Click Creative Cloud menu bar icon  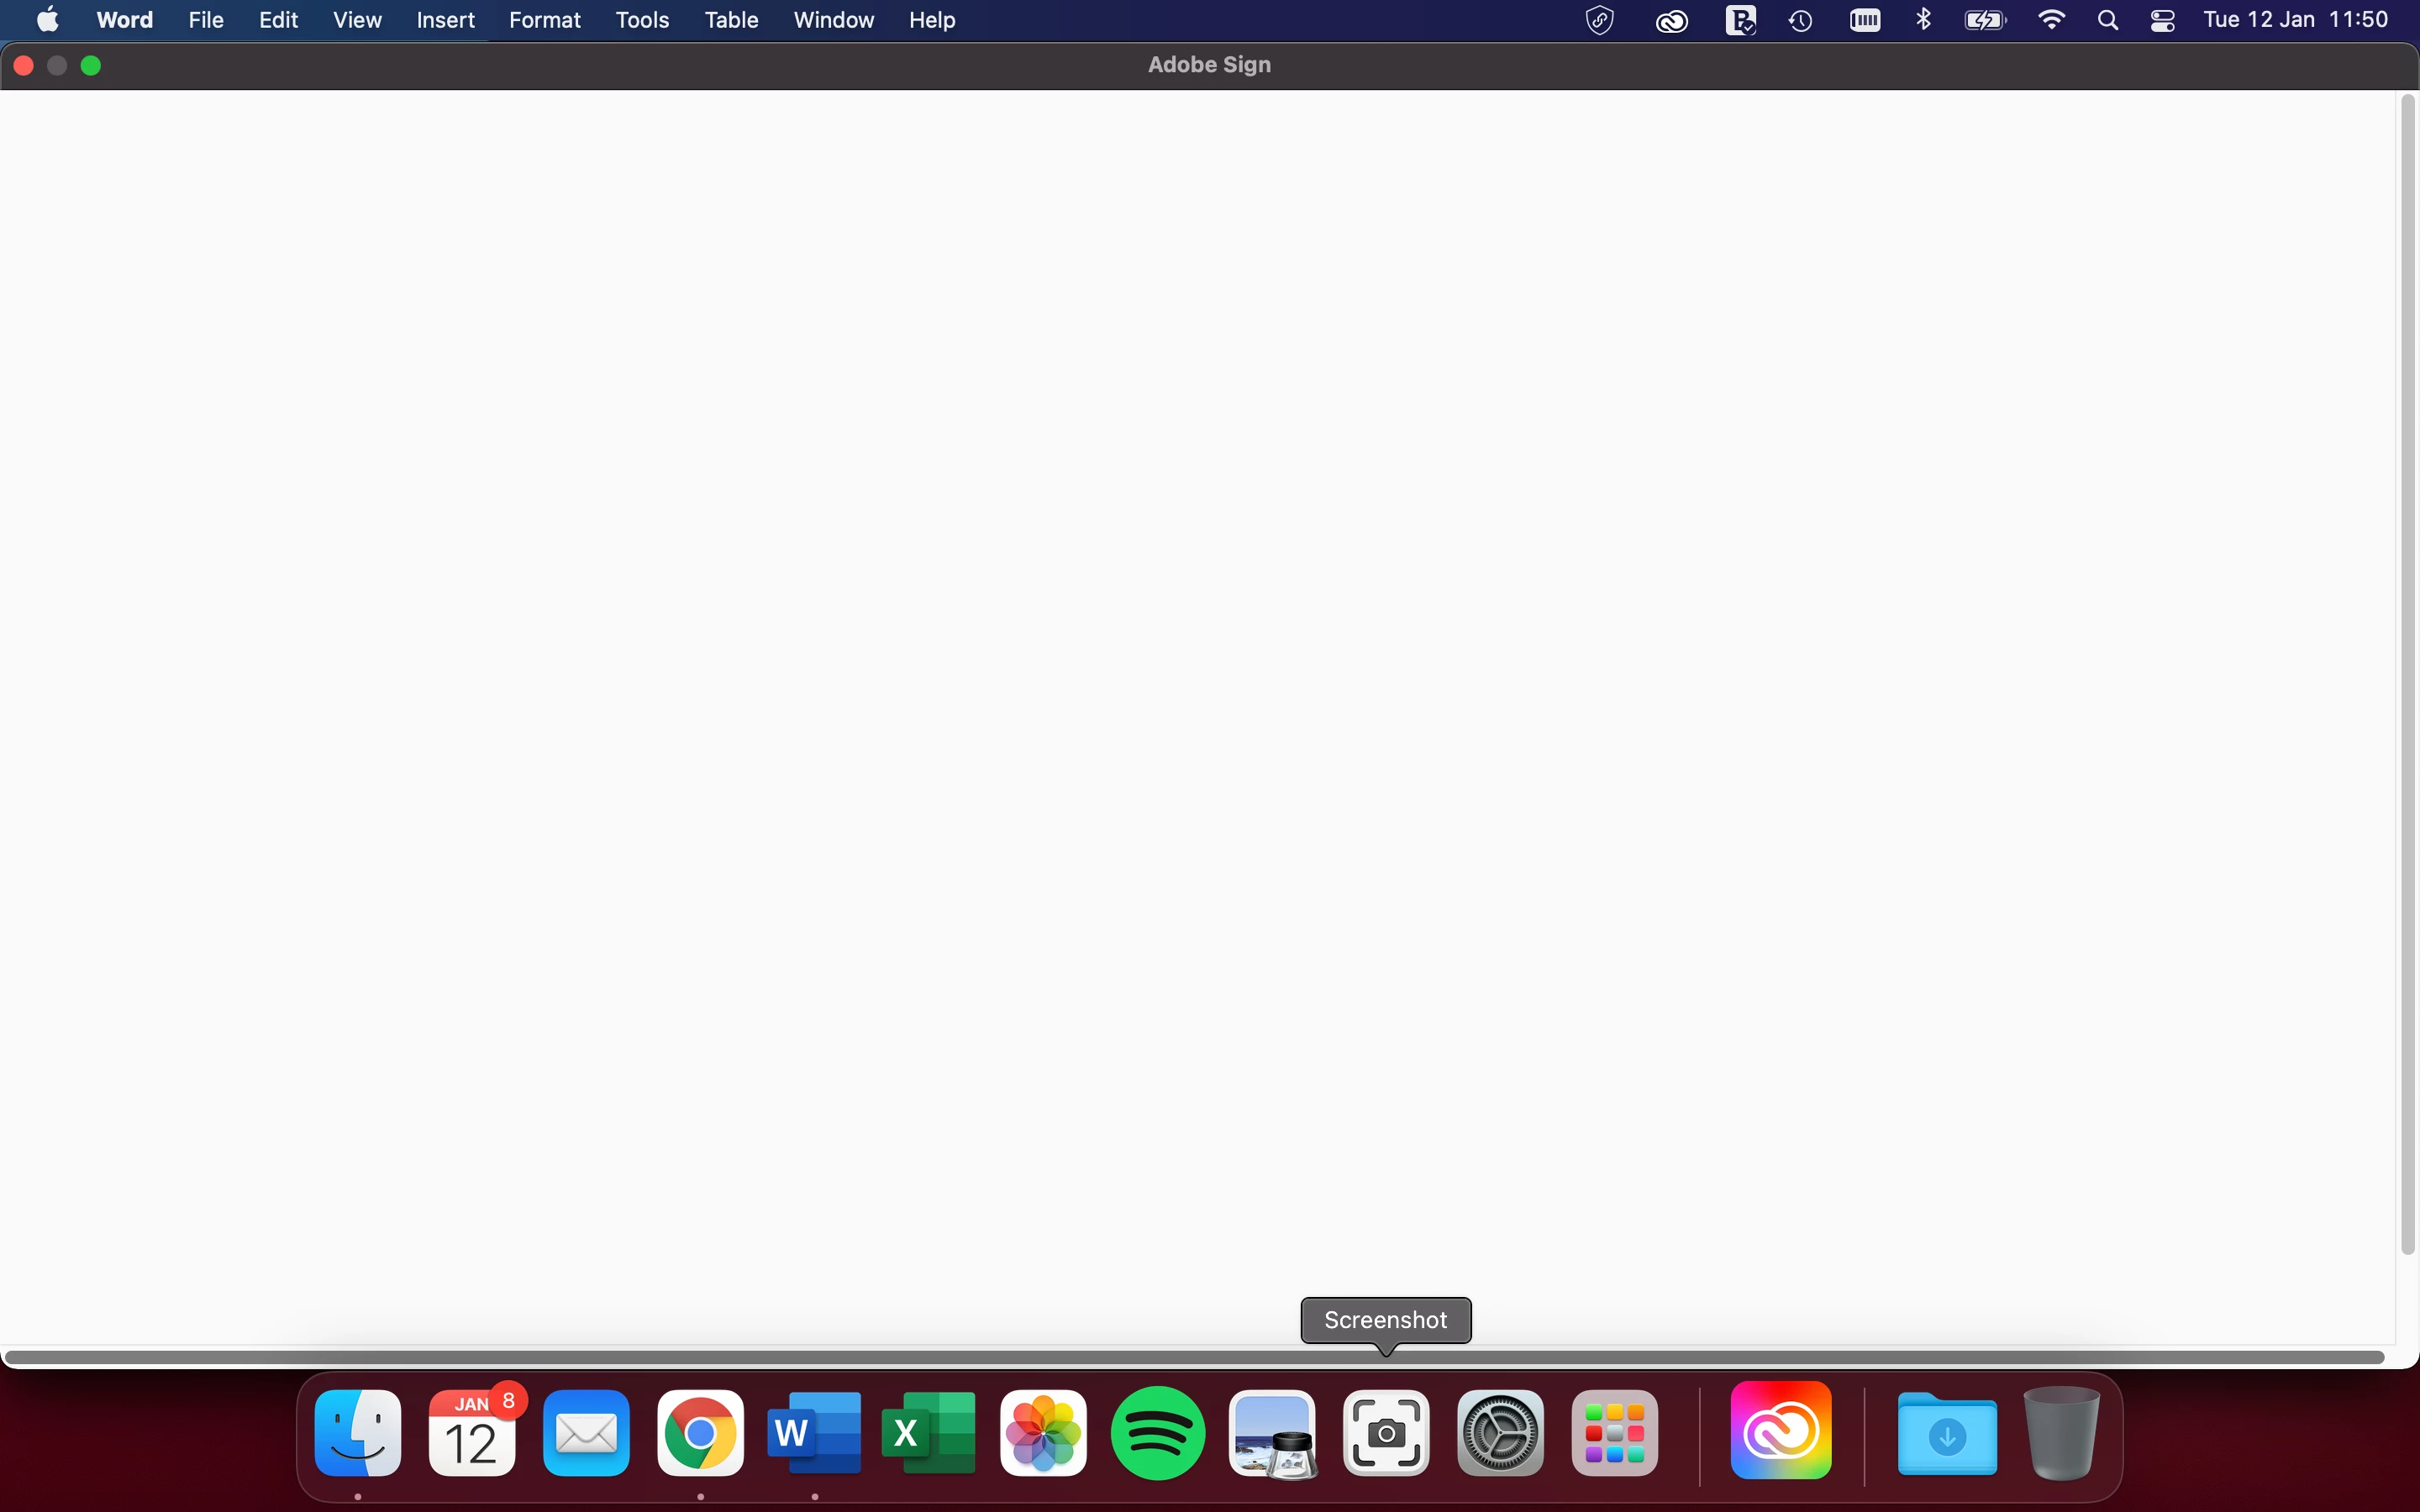[x=1672, y=20]
